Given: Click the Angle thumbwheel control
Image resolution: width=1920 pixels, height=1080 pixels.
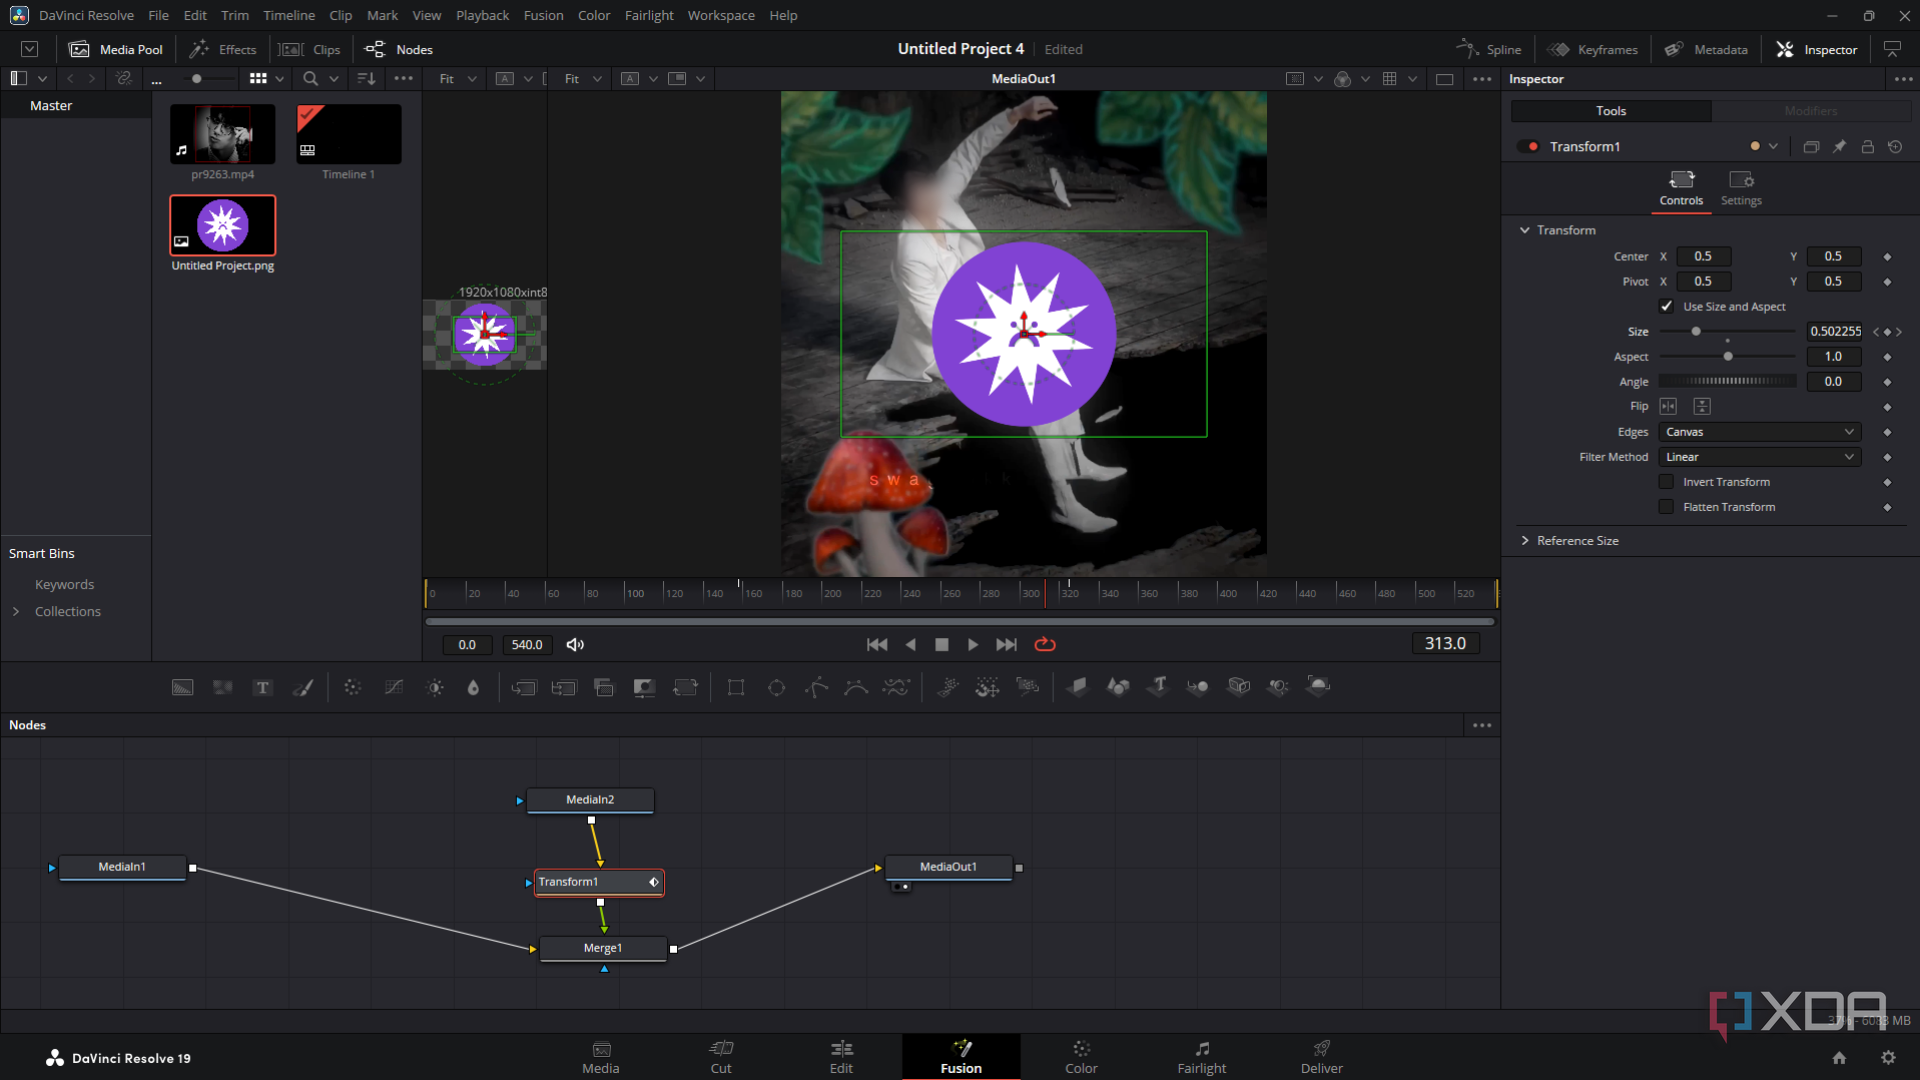Looking at the screenshot, I should [1727, 382].
